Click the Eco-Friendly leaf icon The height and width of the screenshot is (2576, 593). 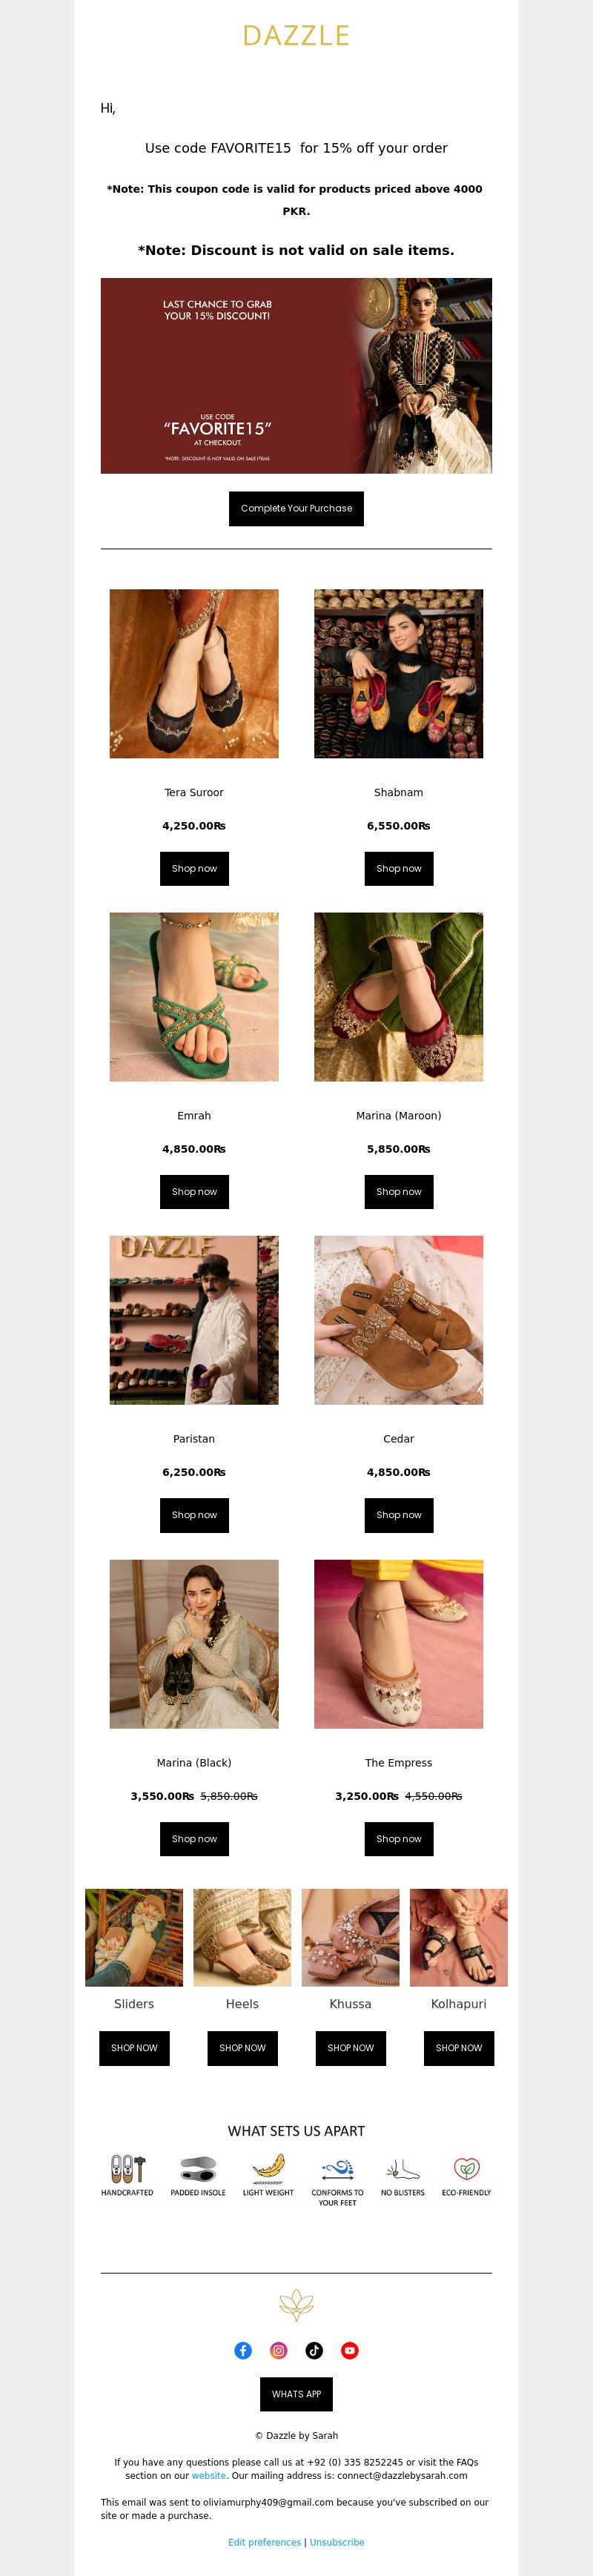(x=466, y=2168)
